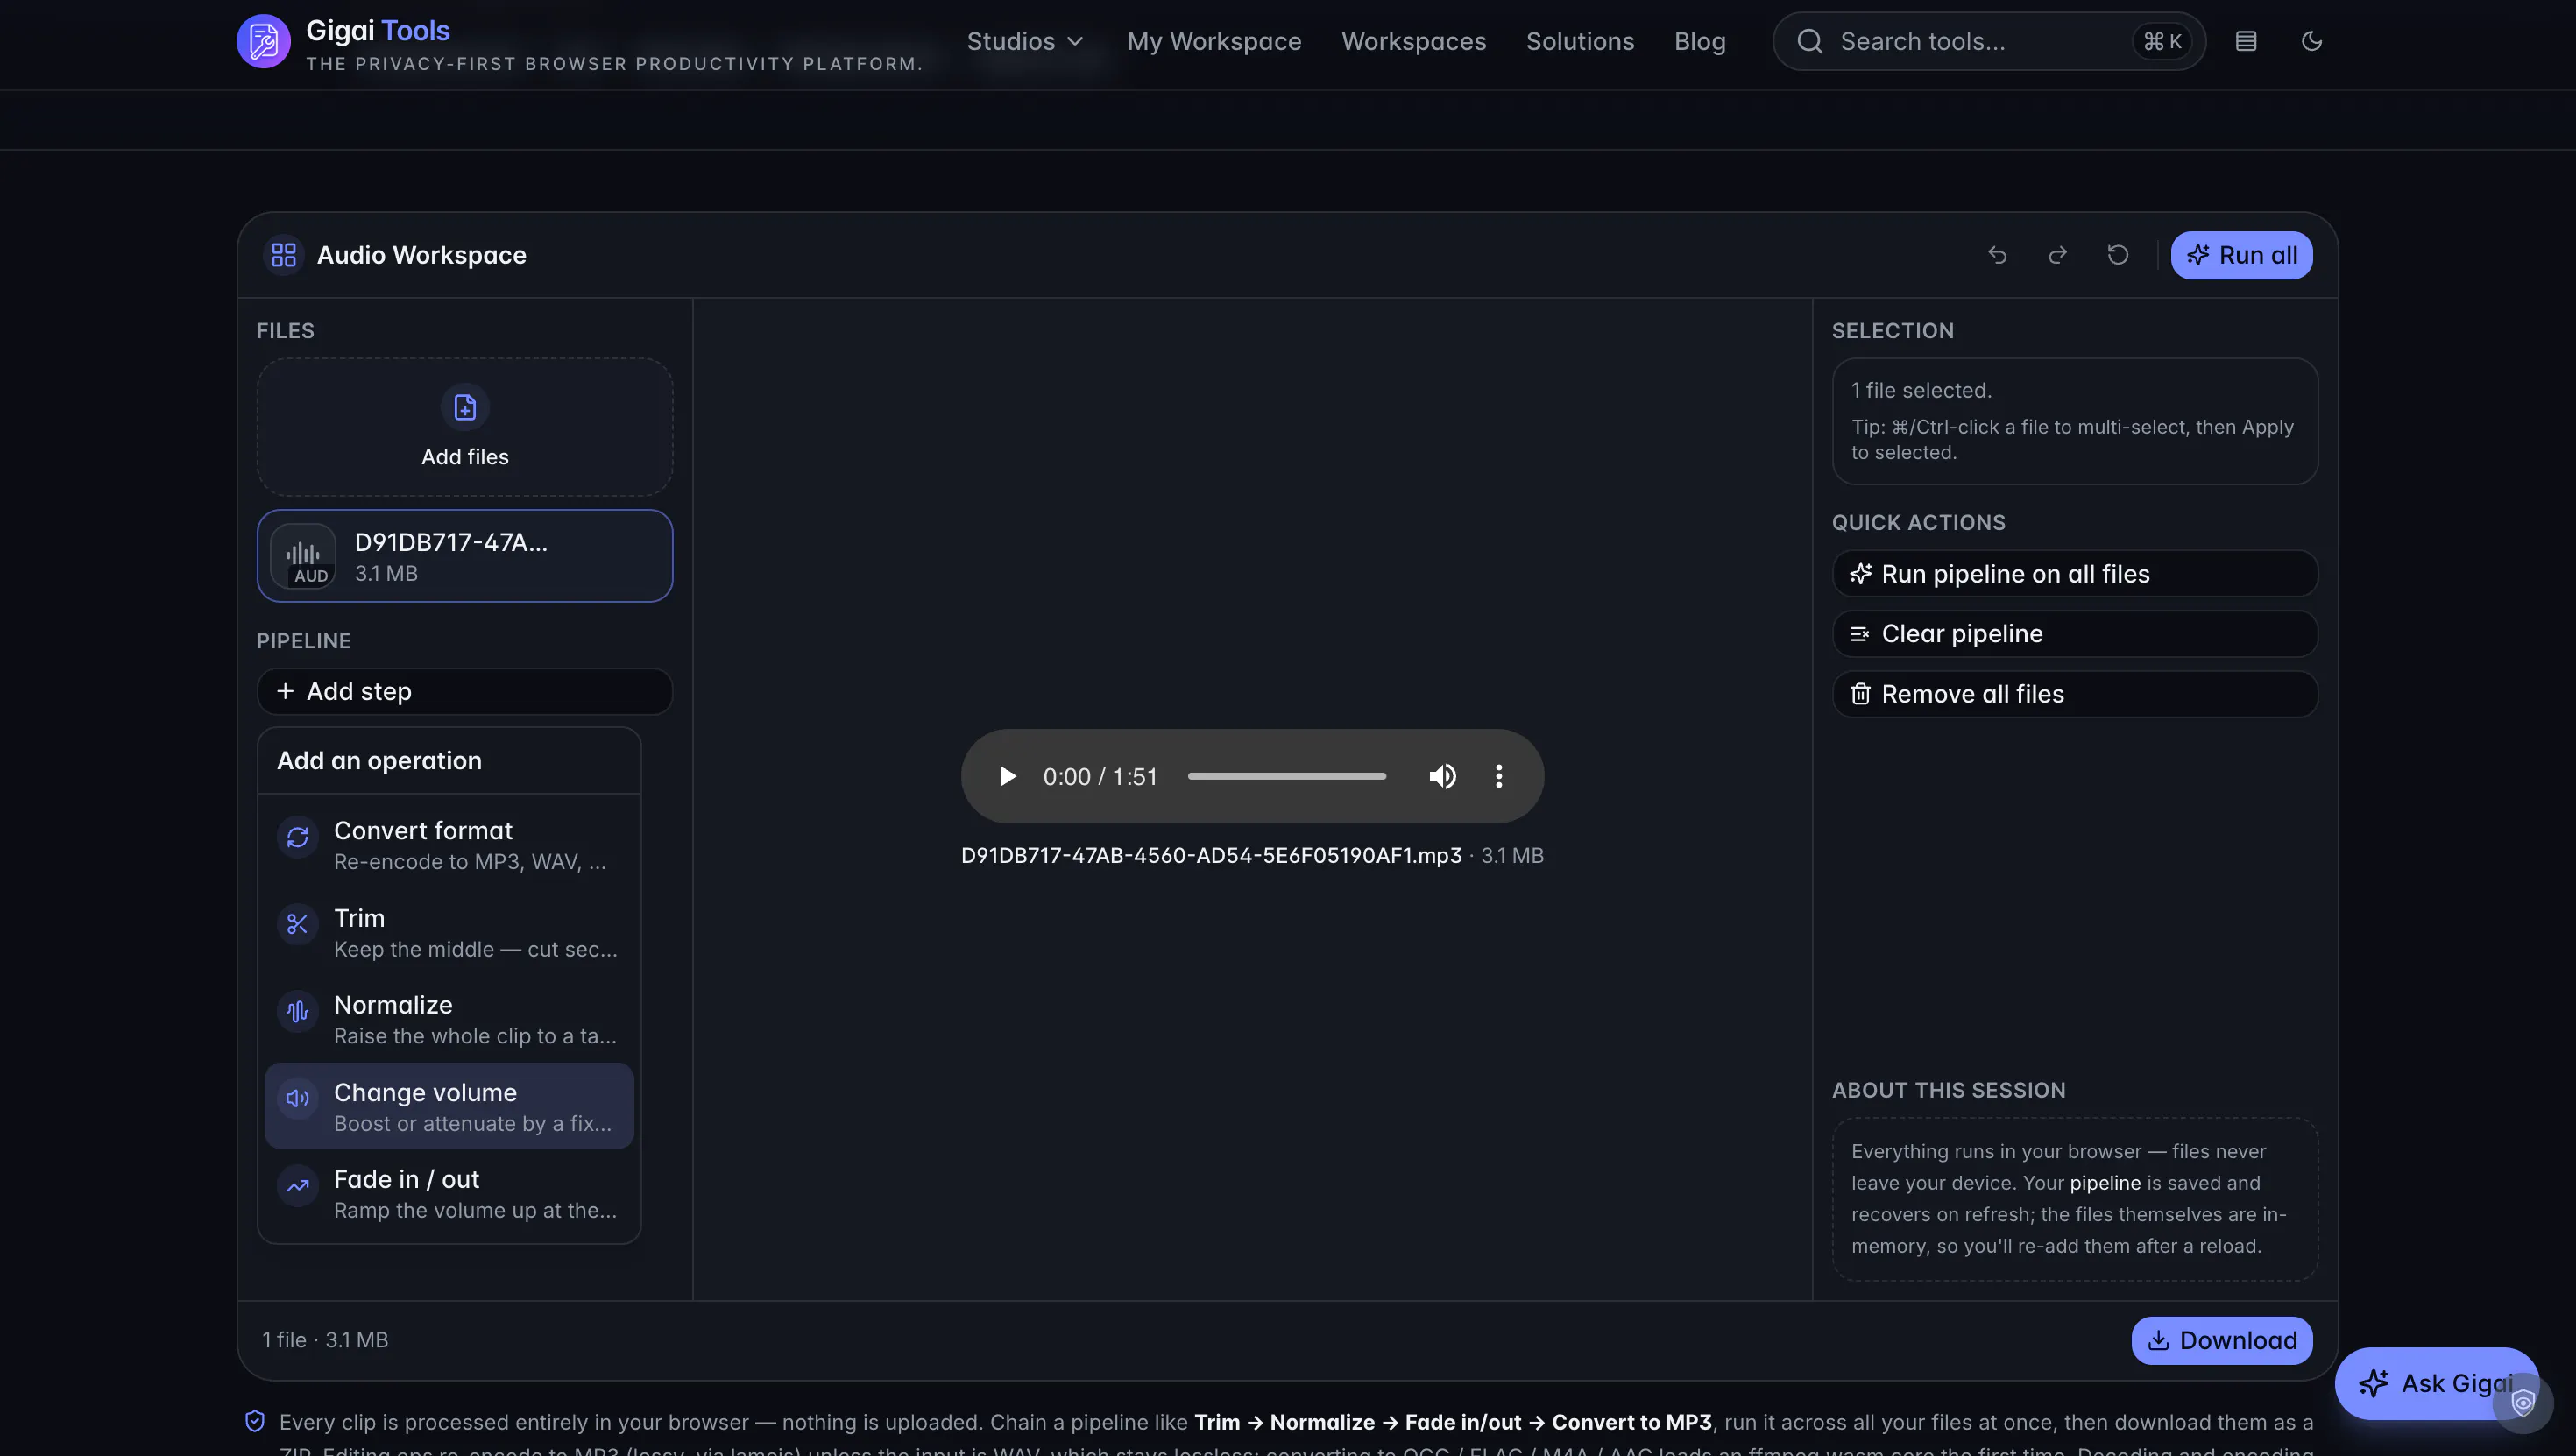
Task: Click Run pipeline on all files
Action: pos(2075,574)
